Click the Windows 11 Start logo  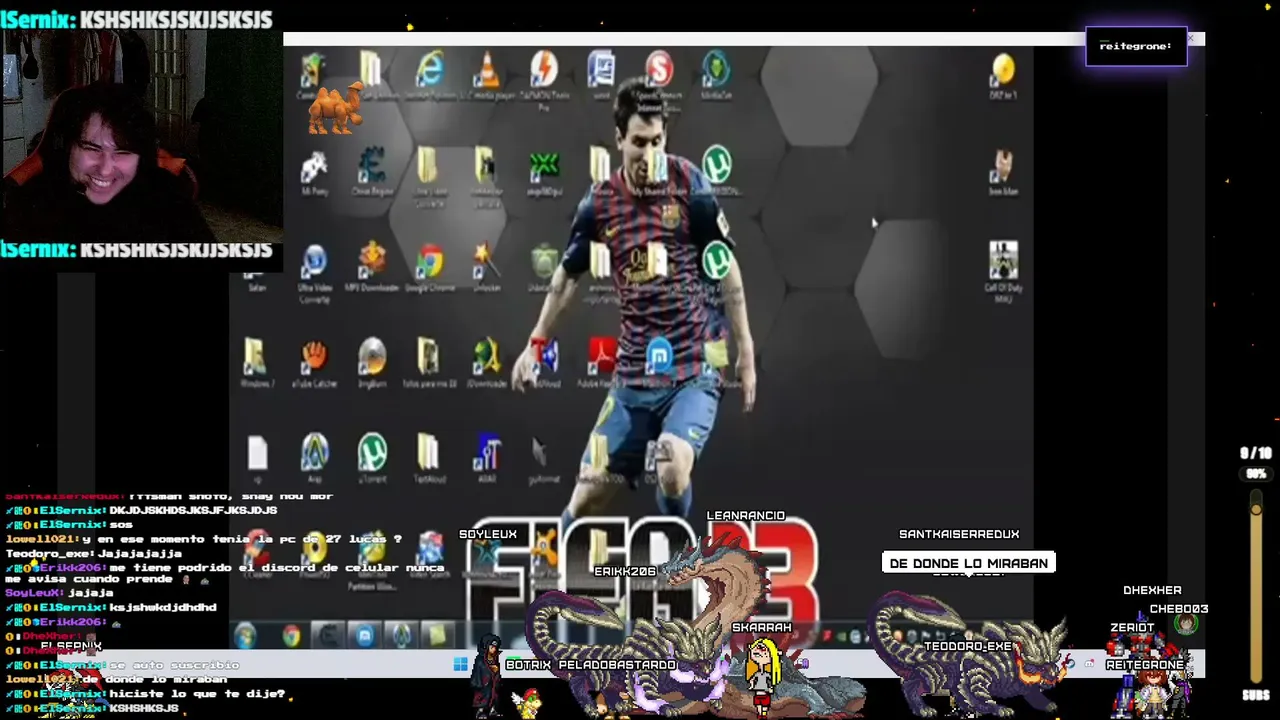pyautogui.click(x=460, y=664)
